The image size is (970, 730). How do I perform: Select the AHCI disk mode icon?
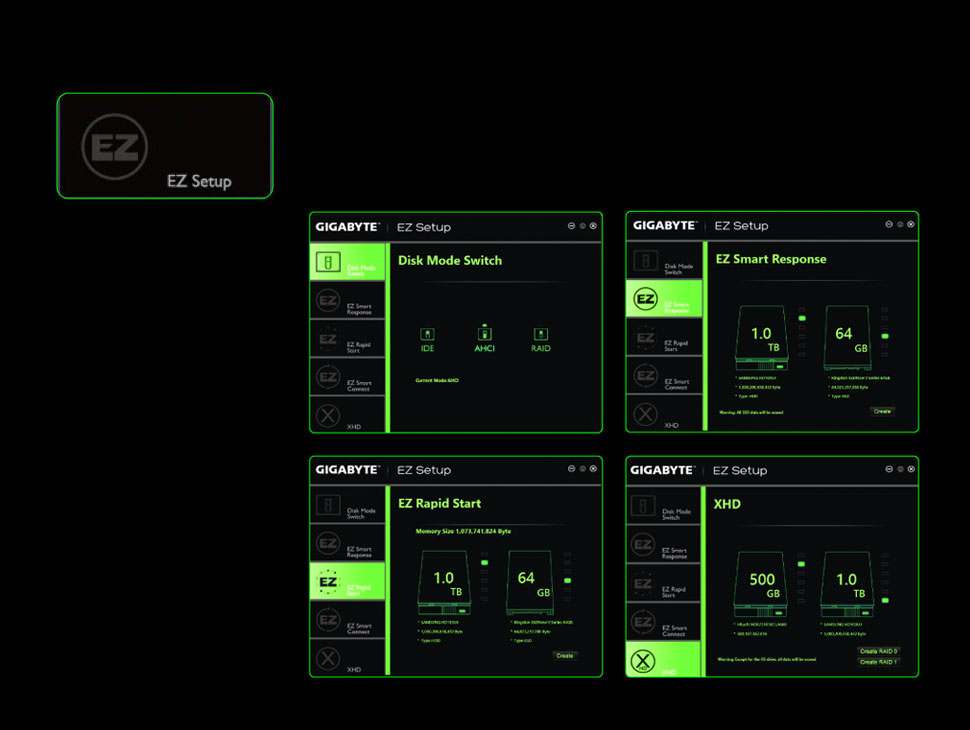click(484, 335)
